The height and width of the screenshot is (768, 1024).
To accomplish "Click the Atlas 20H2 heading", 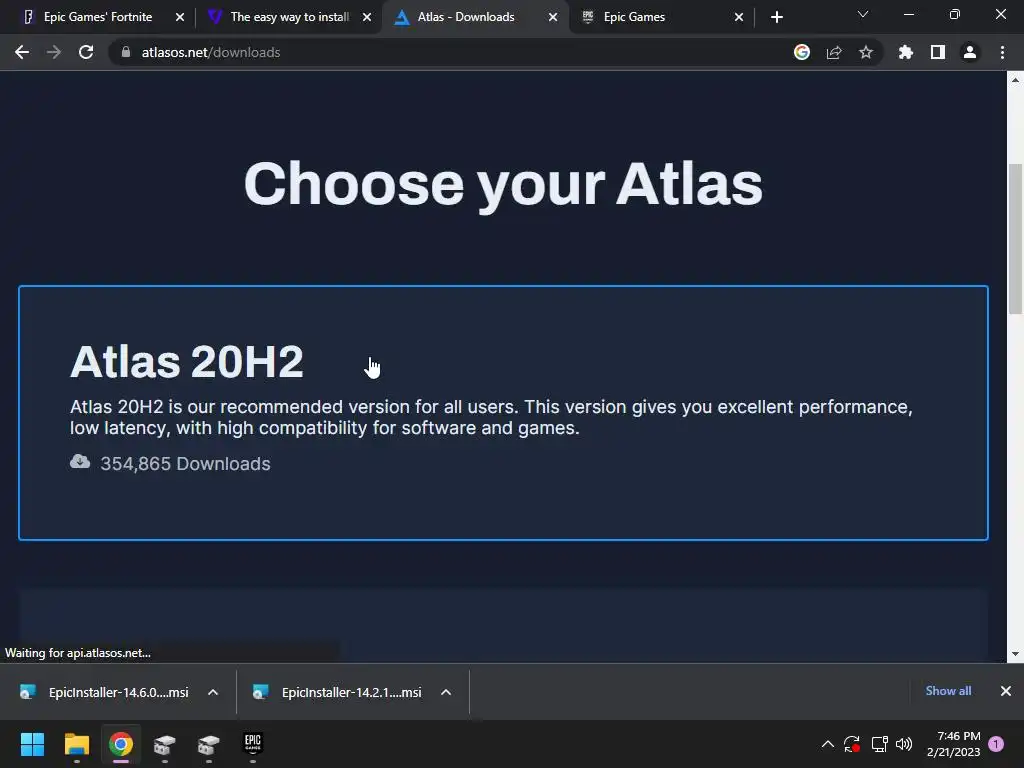I will pos(187,361).
